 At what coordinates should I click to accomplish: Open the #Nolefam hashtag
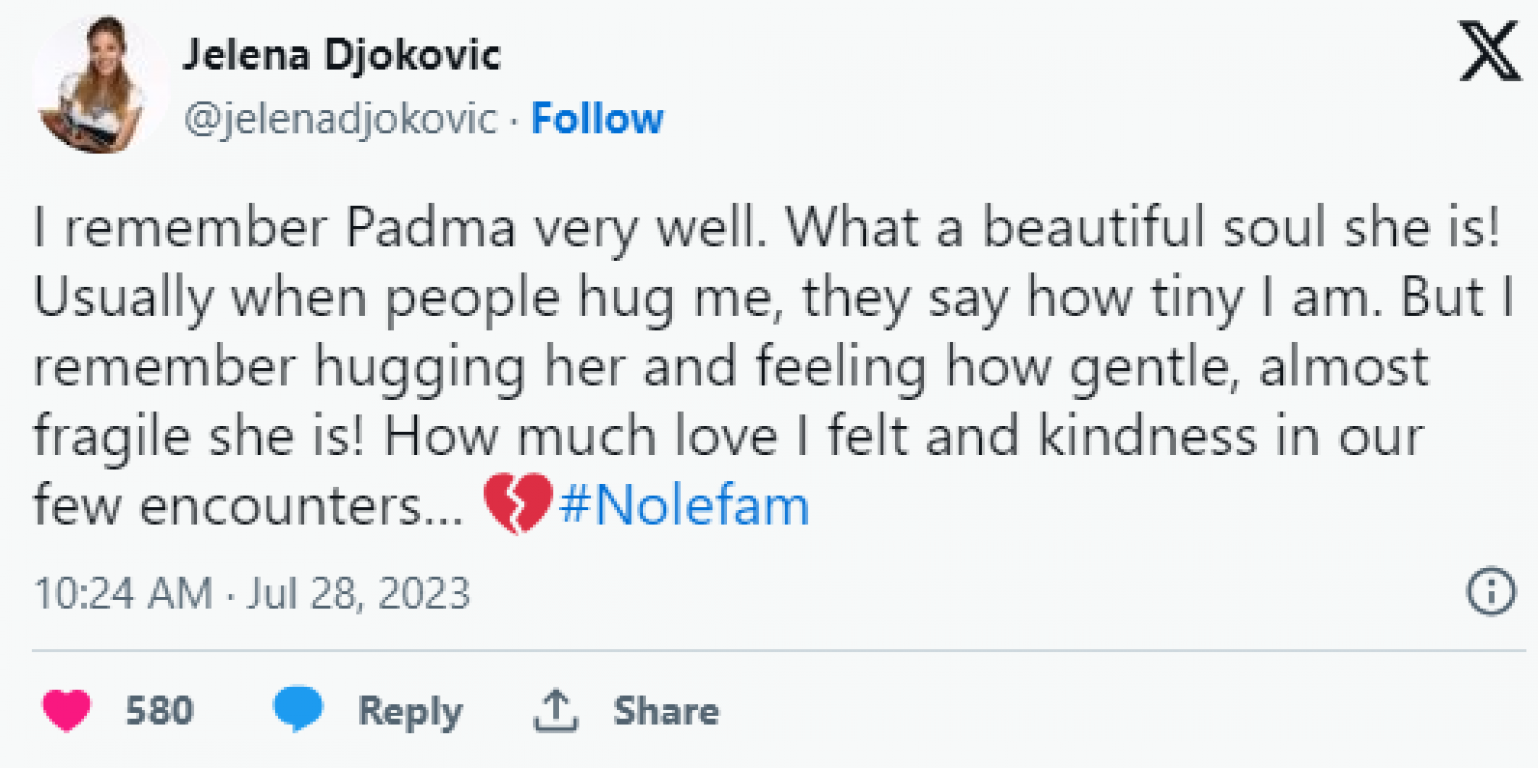684,506
